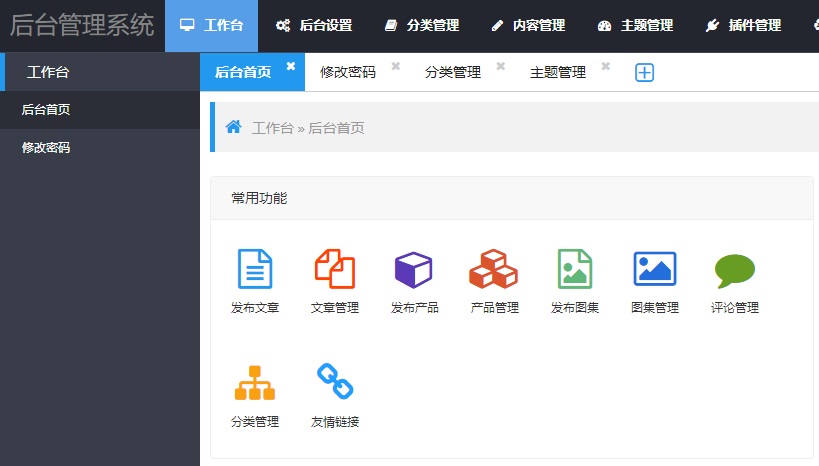Close the 分类管理 tab
This screenshot has height=466, width=819.
501,66
